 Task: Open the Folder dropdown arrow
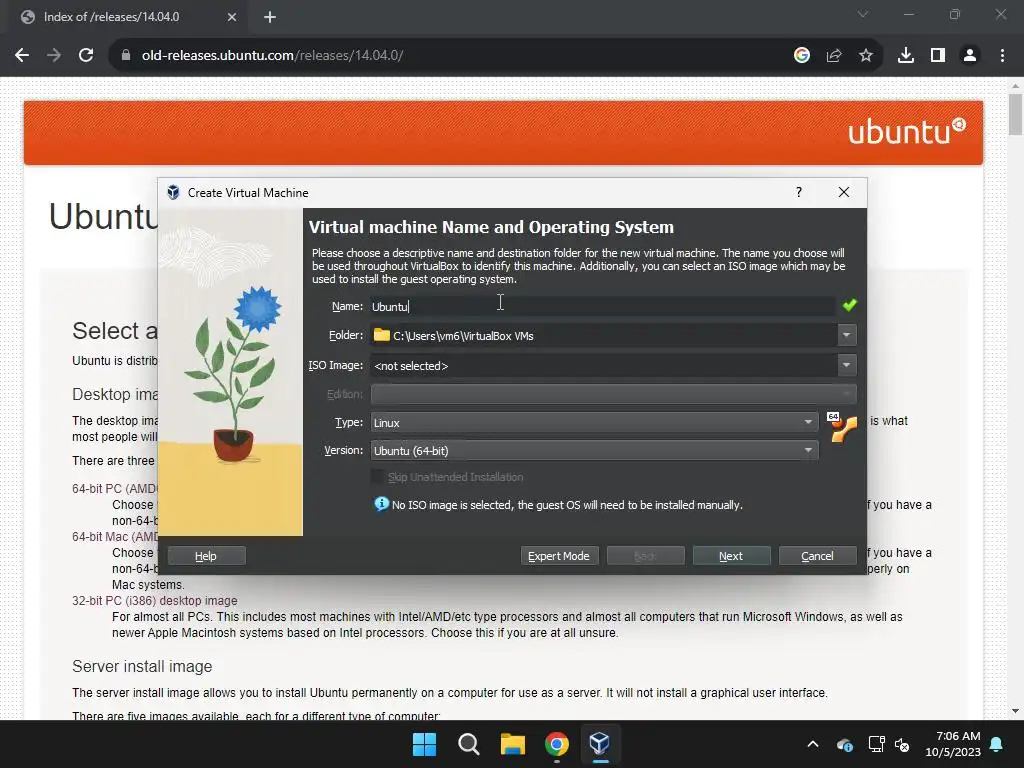click(x=846, y=335)
